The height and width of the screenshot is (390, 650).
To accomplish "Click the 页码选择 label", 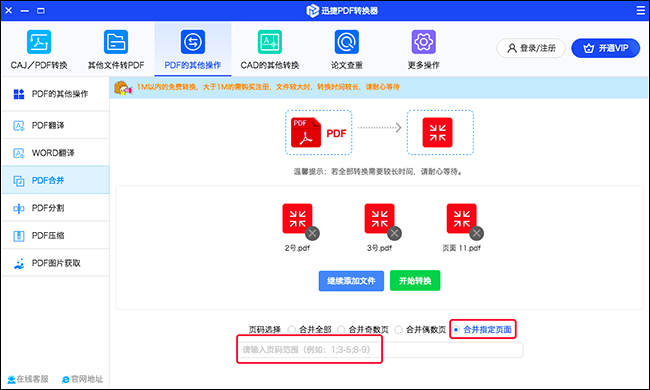I will 264,329.
